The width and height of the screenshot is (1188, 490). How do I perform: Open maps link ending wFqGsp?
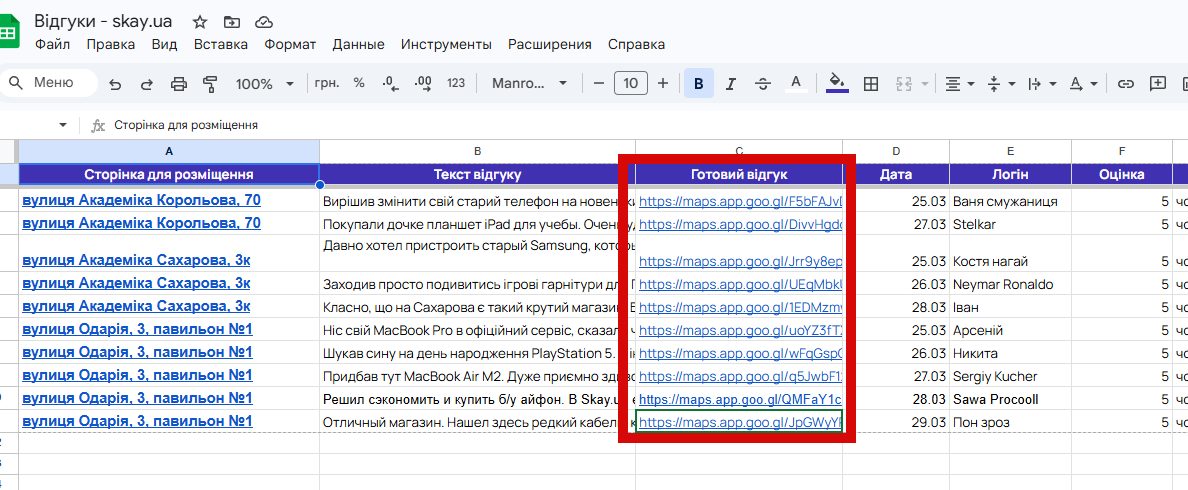point(740,353)
